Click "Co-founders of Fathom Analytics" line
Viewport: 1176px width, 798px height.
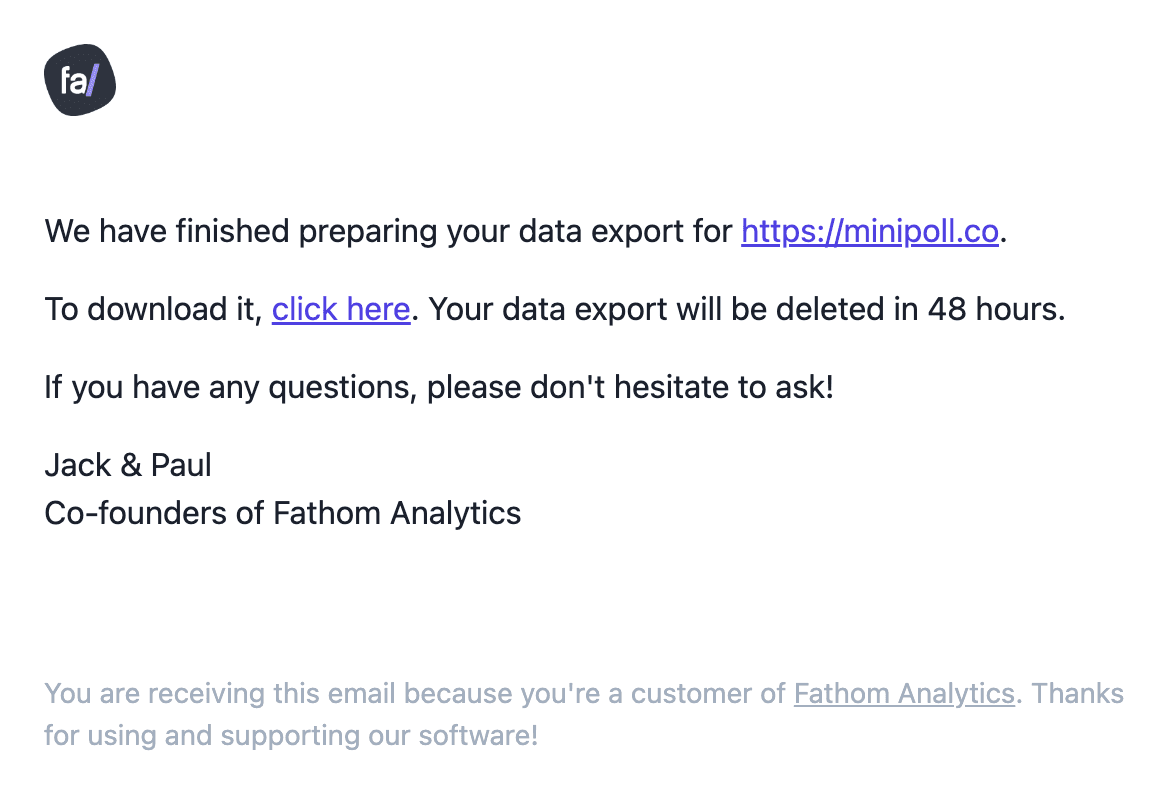283,514
